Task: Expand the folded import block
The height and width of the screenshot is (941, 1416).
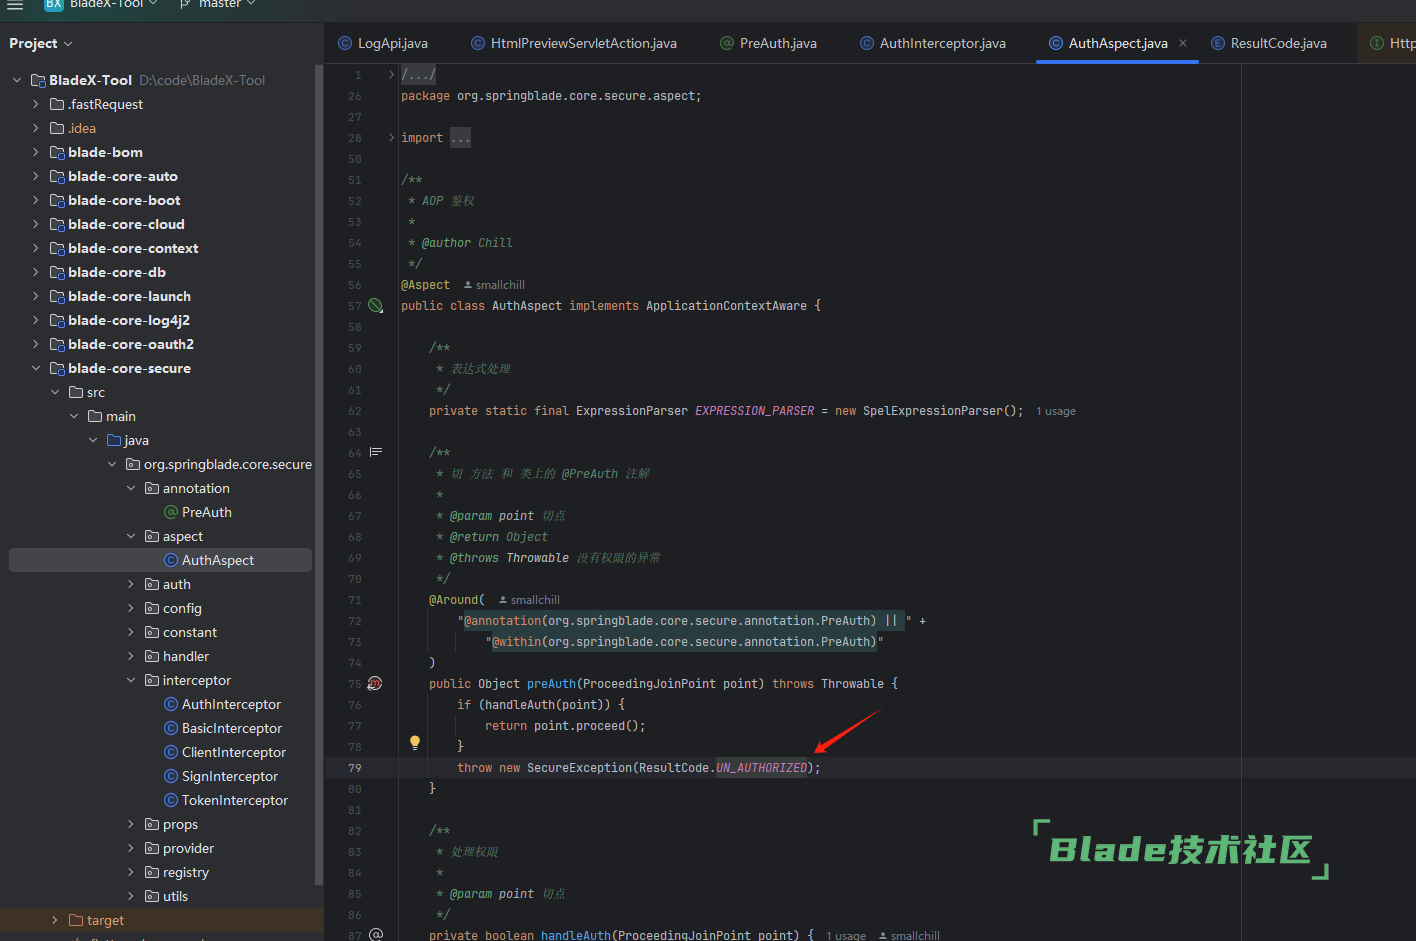Action: pyautogui.click(x=392, y=138)
